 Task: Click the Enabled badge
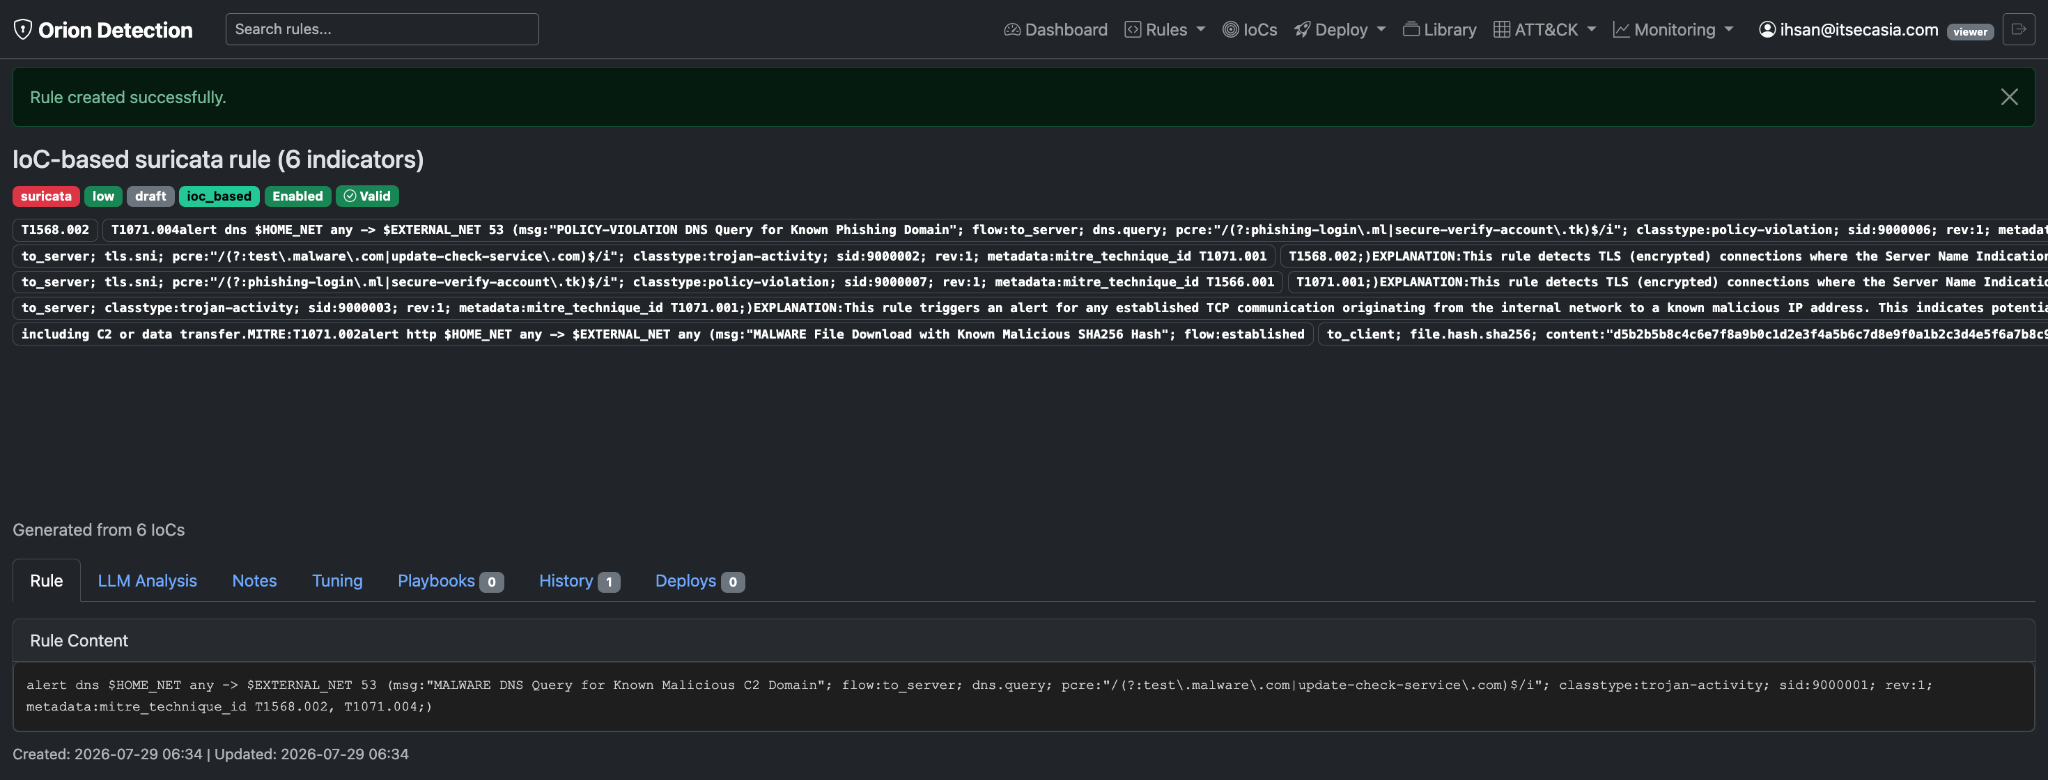(x=298, y=196)
